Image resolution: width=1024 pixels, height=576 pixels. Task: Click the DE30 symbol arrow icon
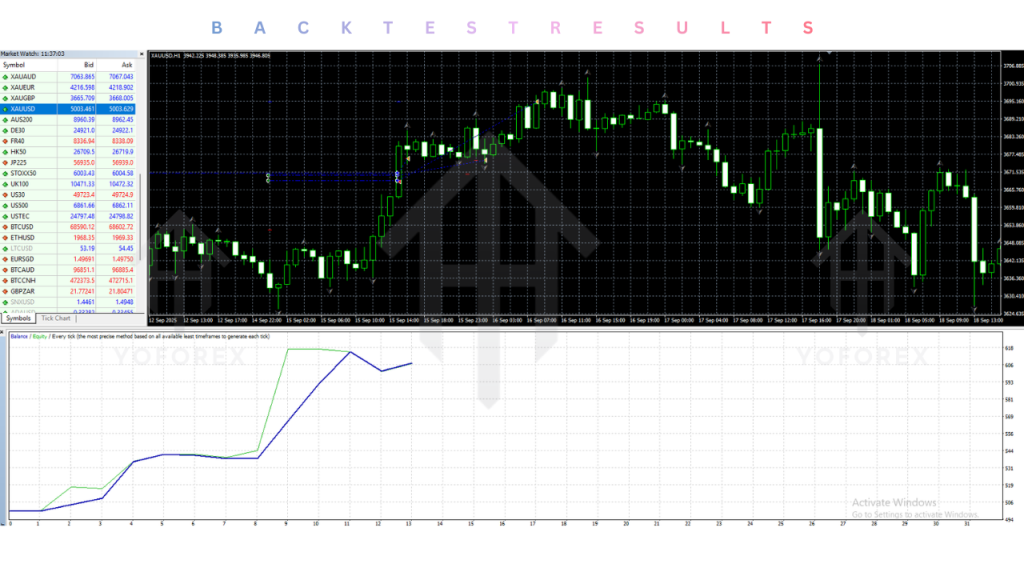6,130
